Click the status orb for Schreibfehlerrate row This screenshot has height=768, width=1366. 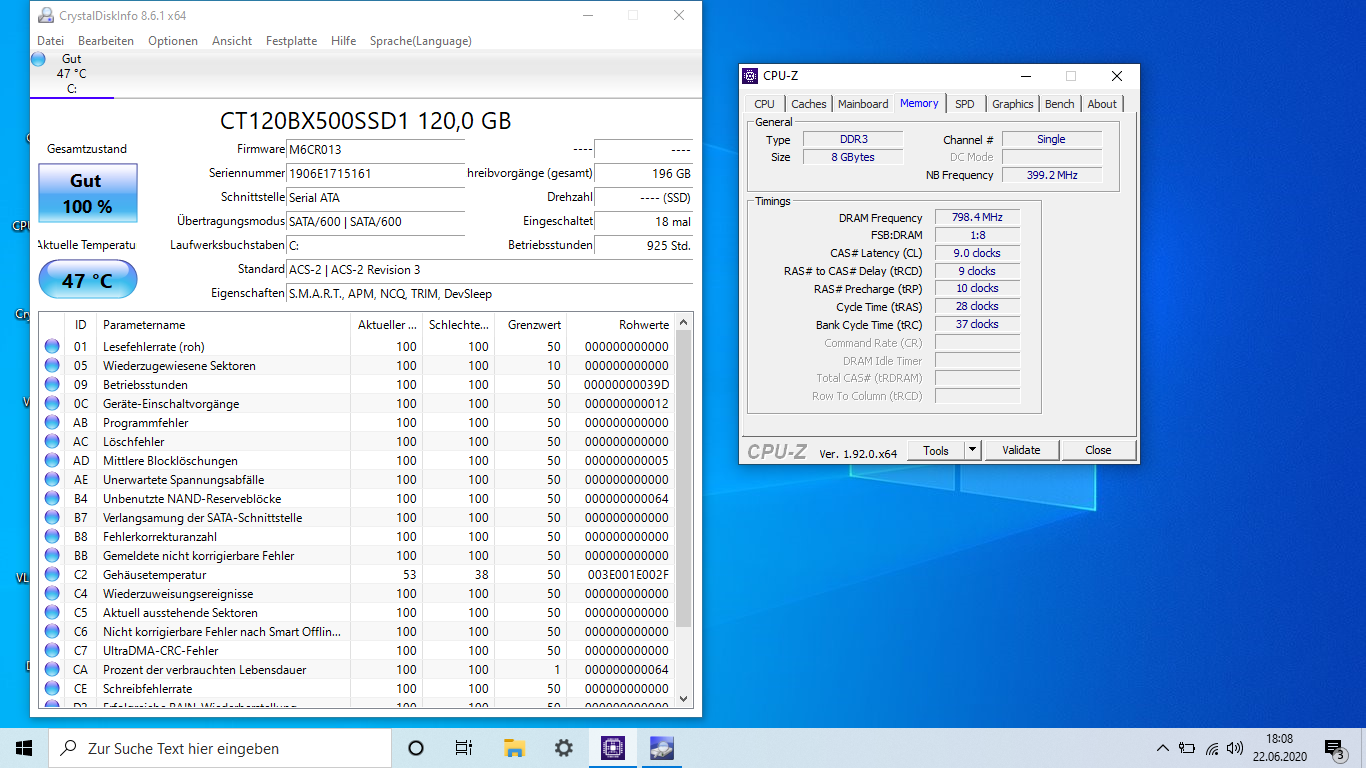coord(52,688)
